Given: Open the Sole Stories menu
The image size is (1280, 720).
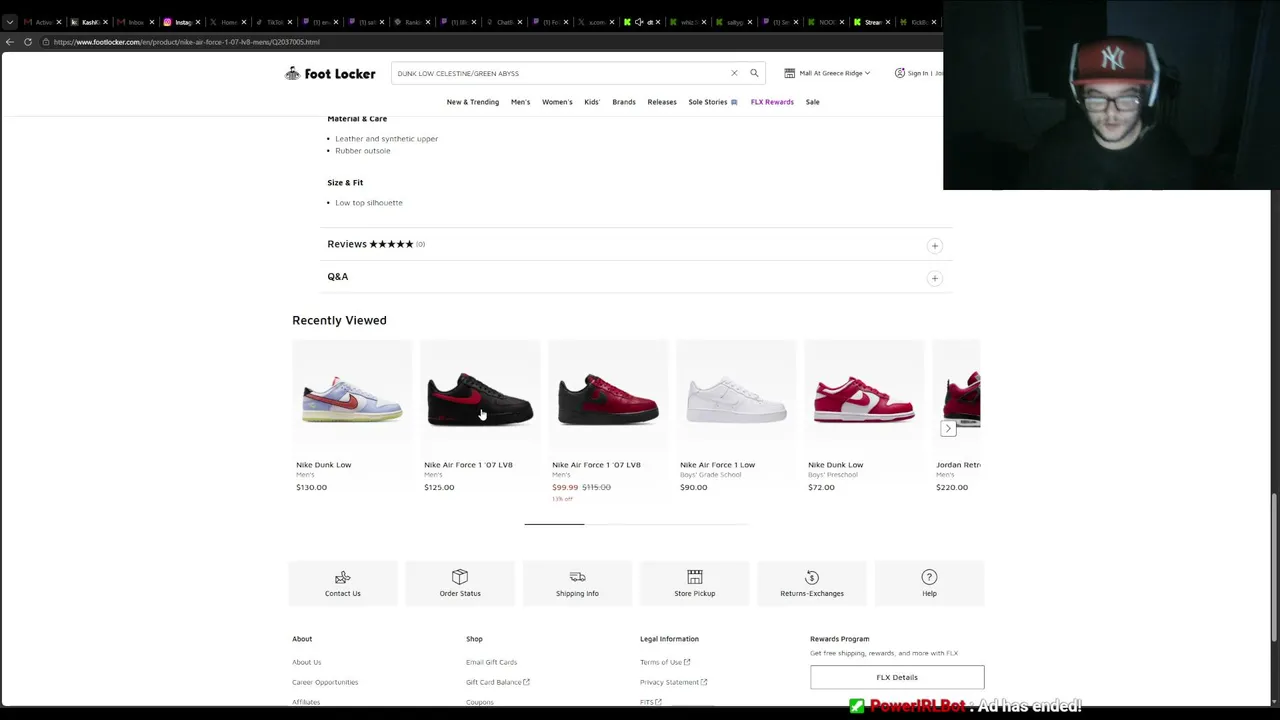Looking at the screenshot, I should tap(712, 102).
